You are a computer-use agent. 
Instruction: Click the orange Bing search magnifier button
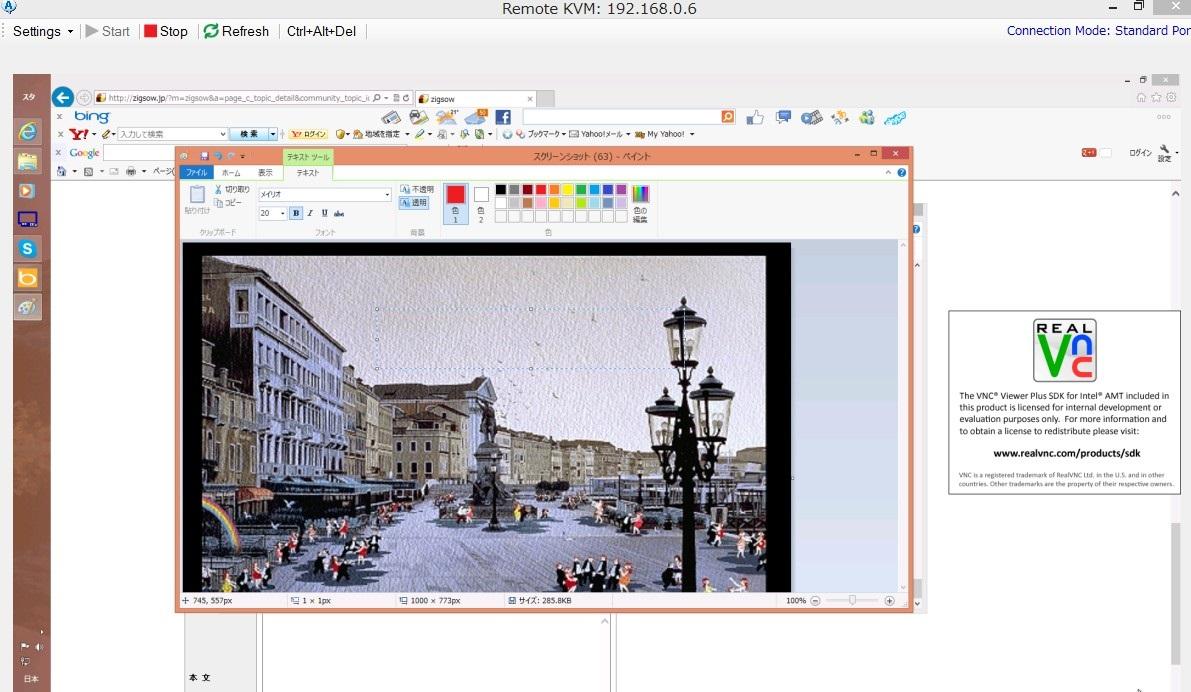point(728,117)
